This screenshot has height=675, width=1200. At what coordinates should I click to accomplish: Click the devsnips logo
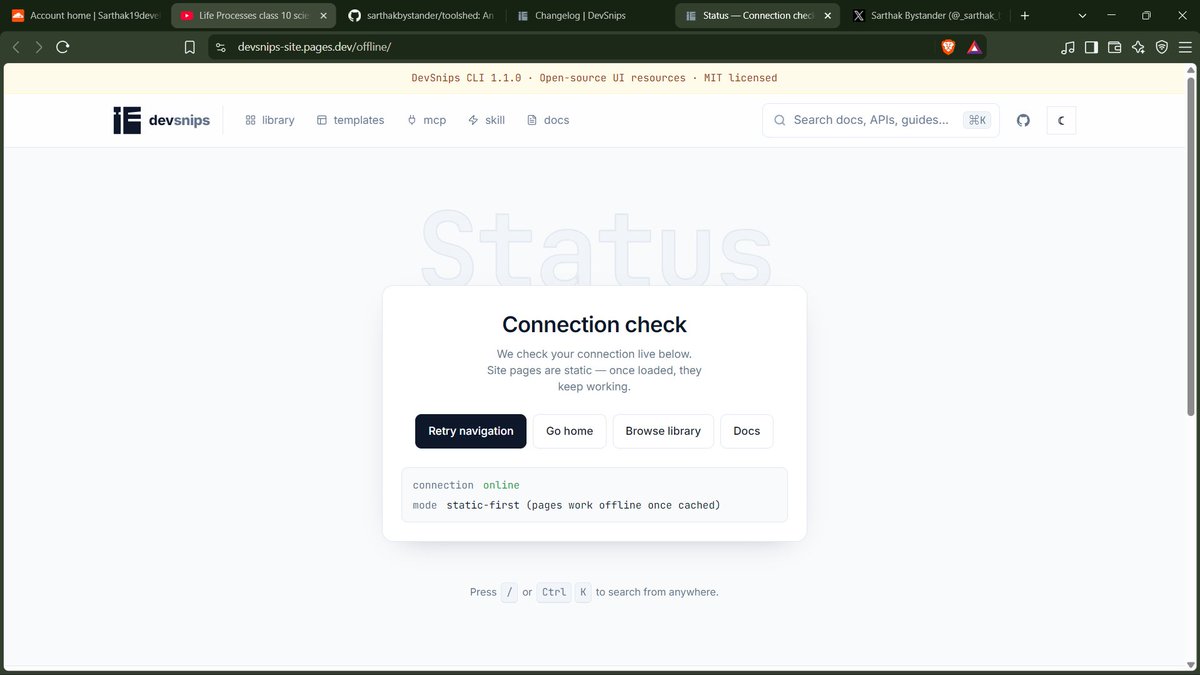(162, 120)
